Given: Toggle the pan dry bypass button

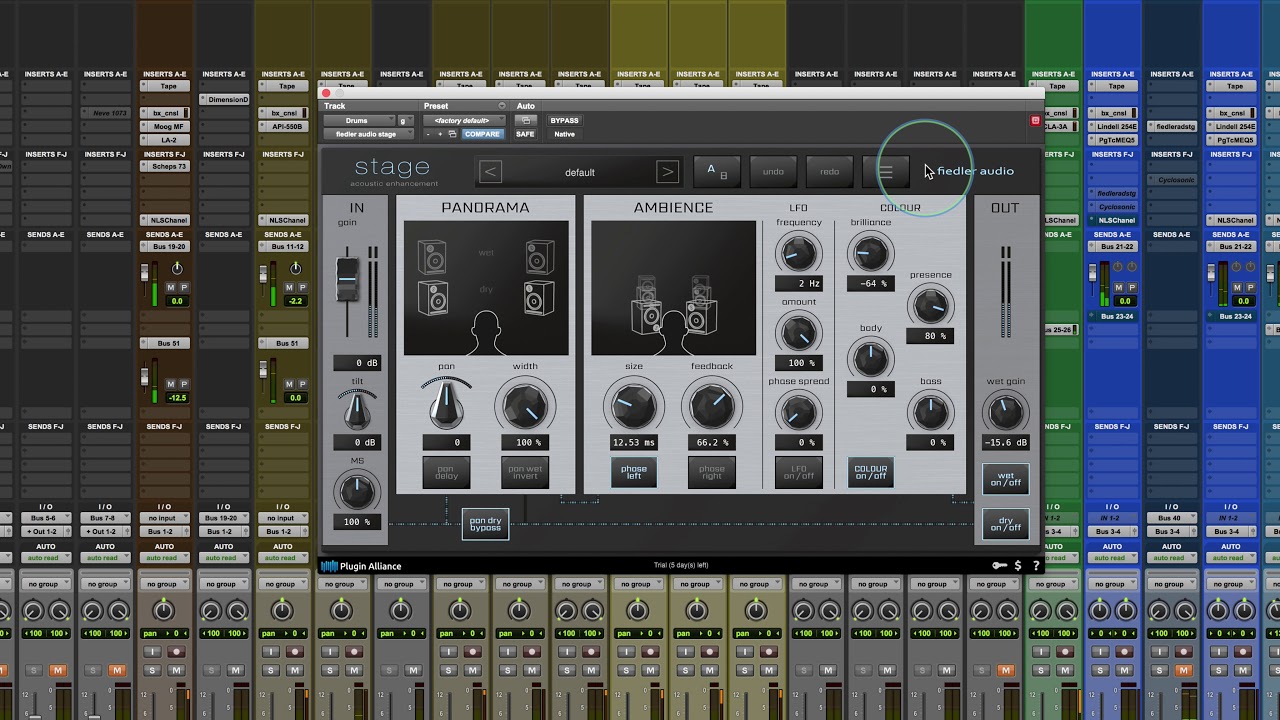Looking at the screenshot, I should pos(485,524).
